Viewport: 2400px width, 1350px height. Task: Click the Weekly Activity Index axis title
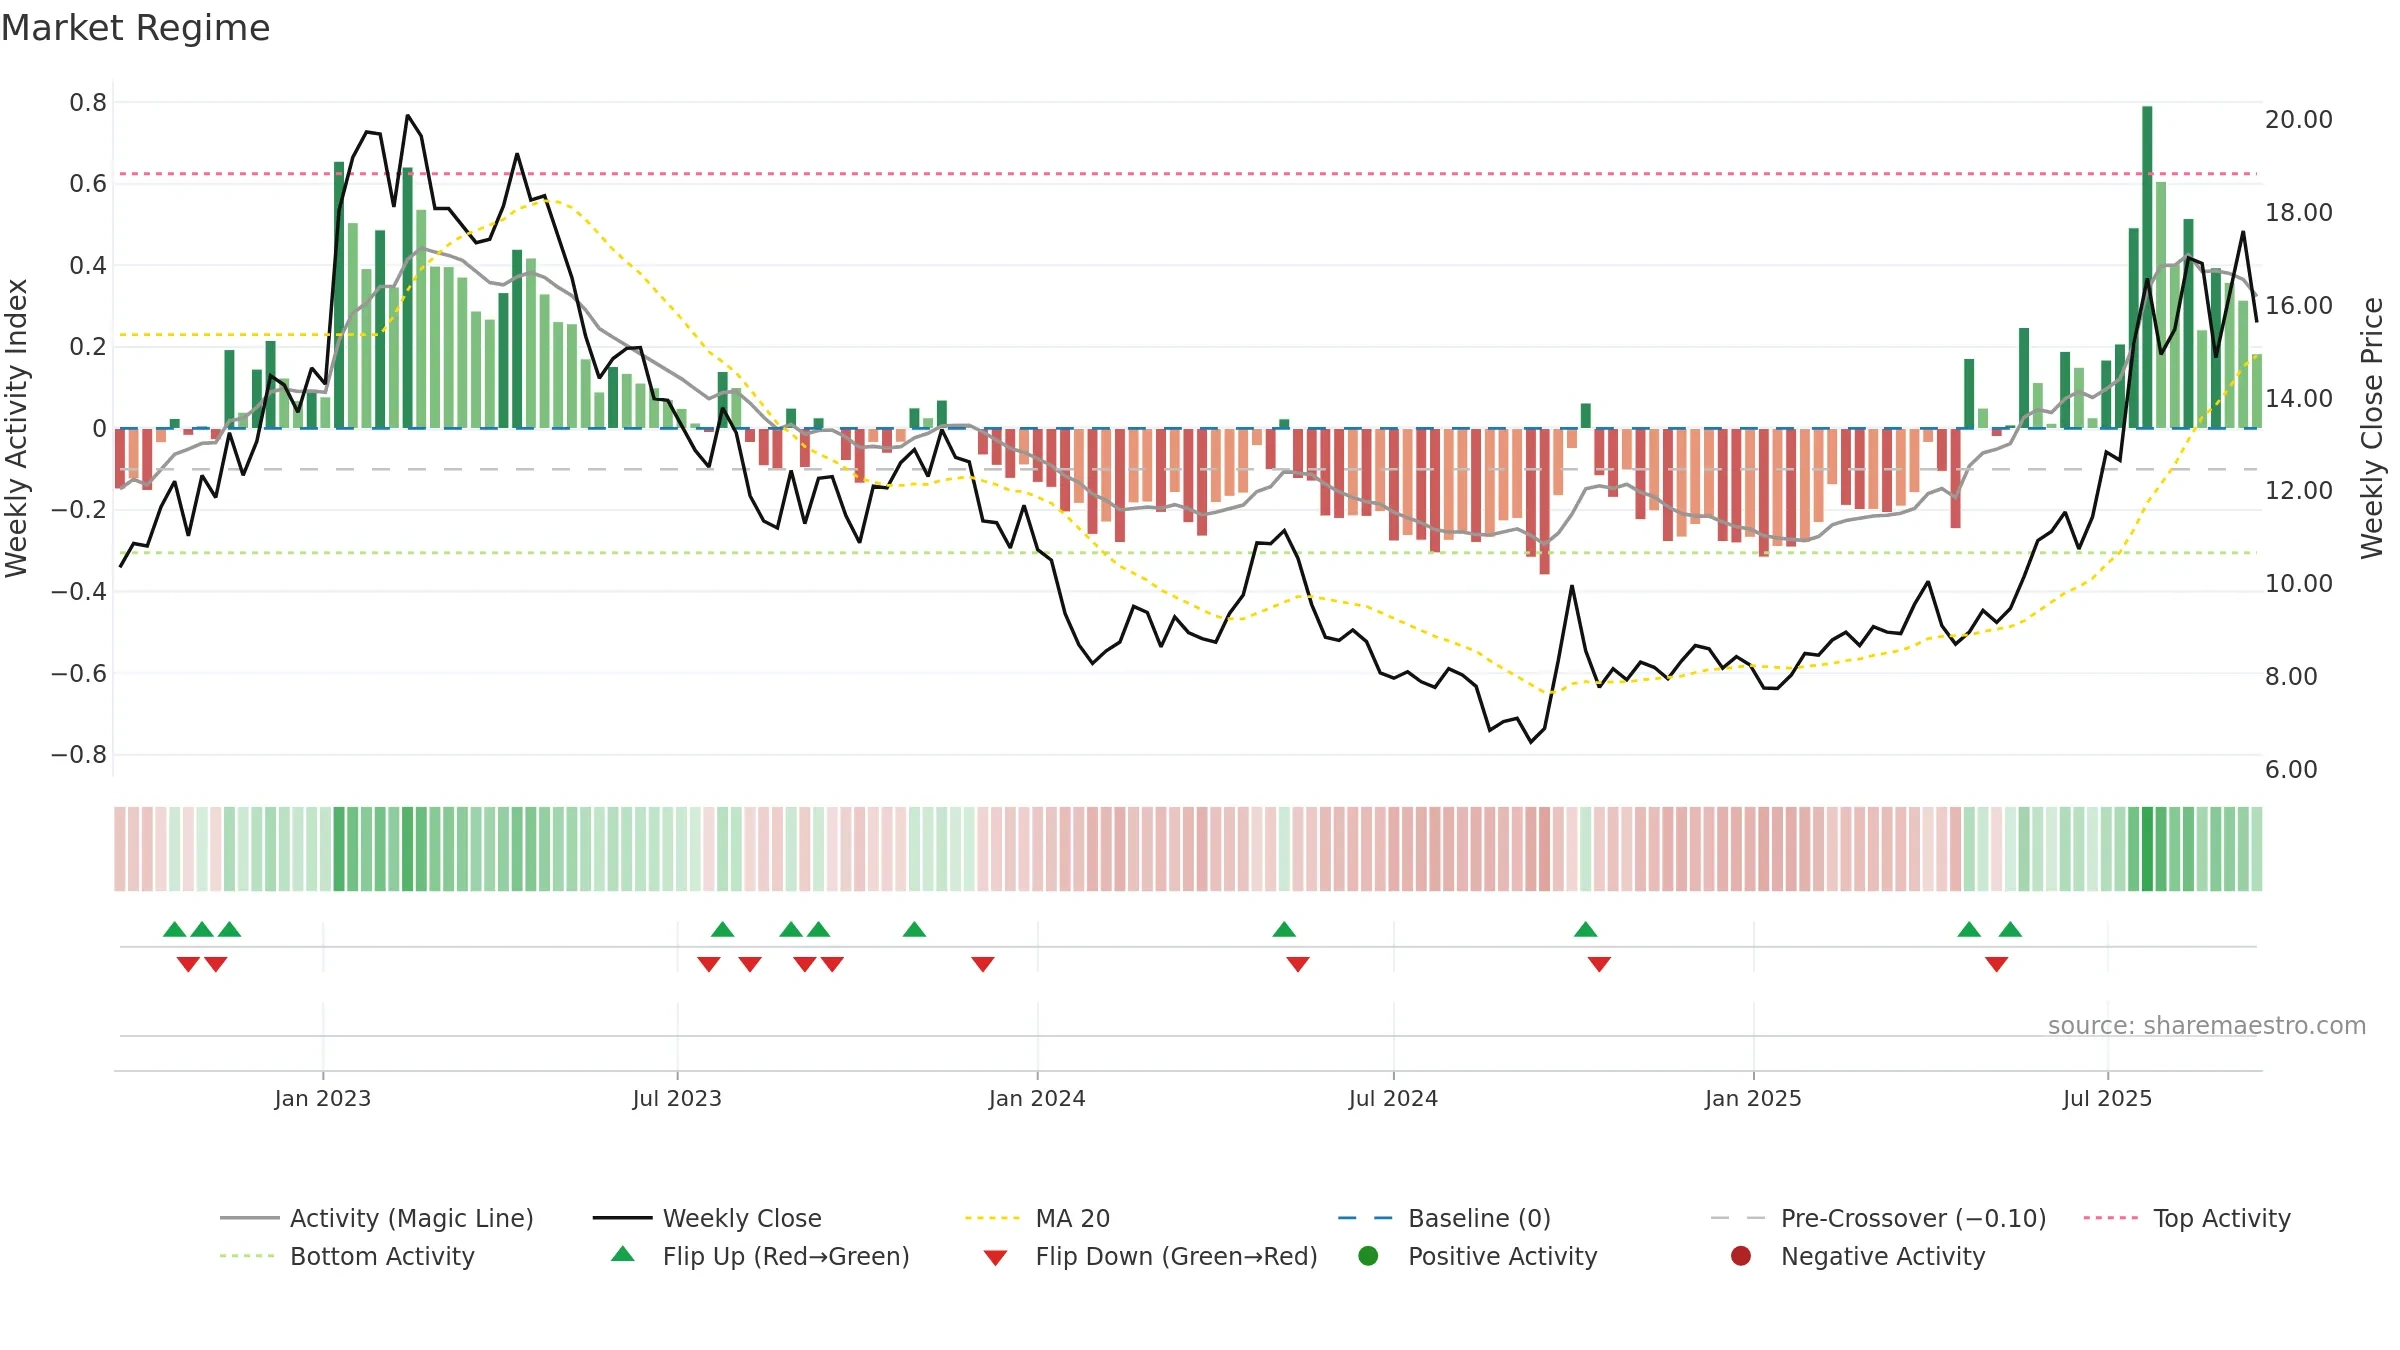tap(16, 428)
